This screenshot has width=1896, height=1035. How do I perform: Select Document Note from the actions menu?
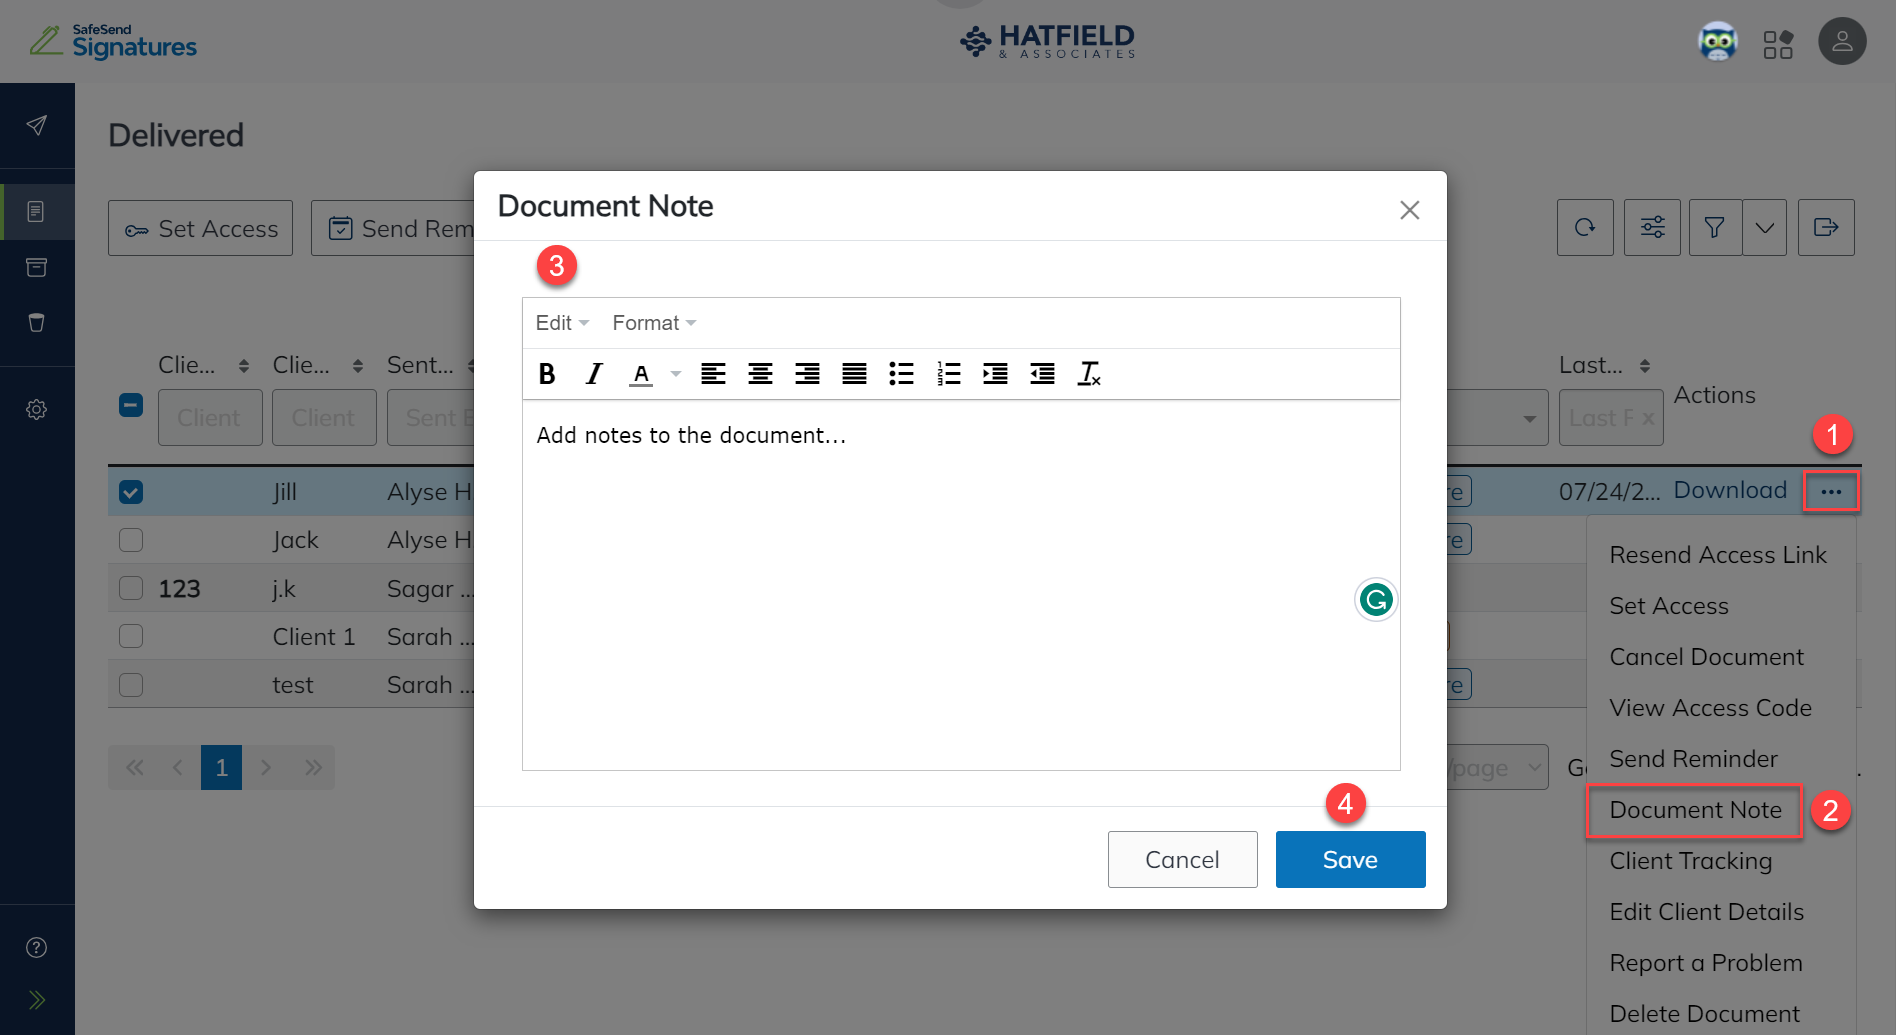(x=1694, y=810)
